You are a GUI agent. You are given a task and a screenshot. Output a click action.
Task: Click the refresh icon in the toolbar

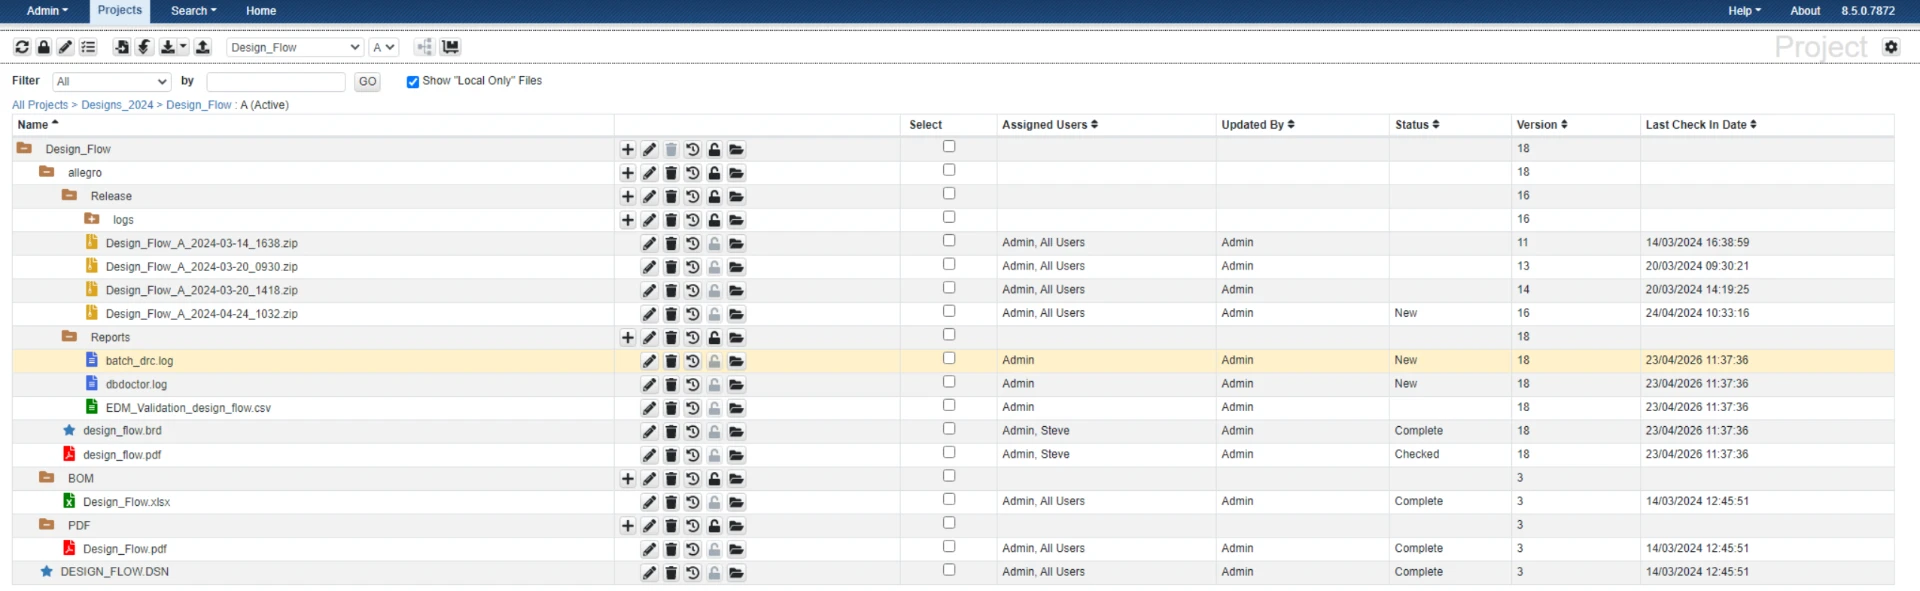(22, 47)
